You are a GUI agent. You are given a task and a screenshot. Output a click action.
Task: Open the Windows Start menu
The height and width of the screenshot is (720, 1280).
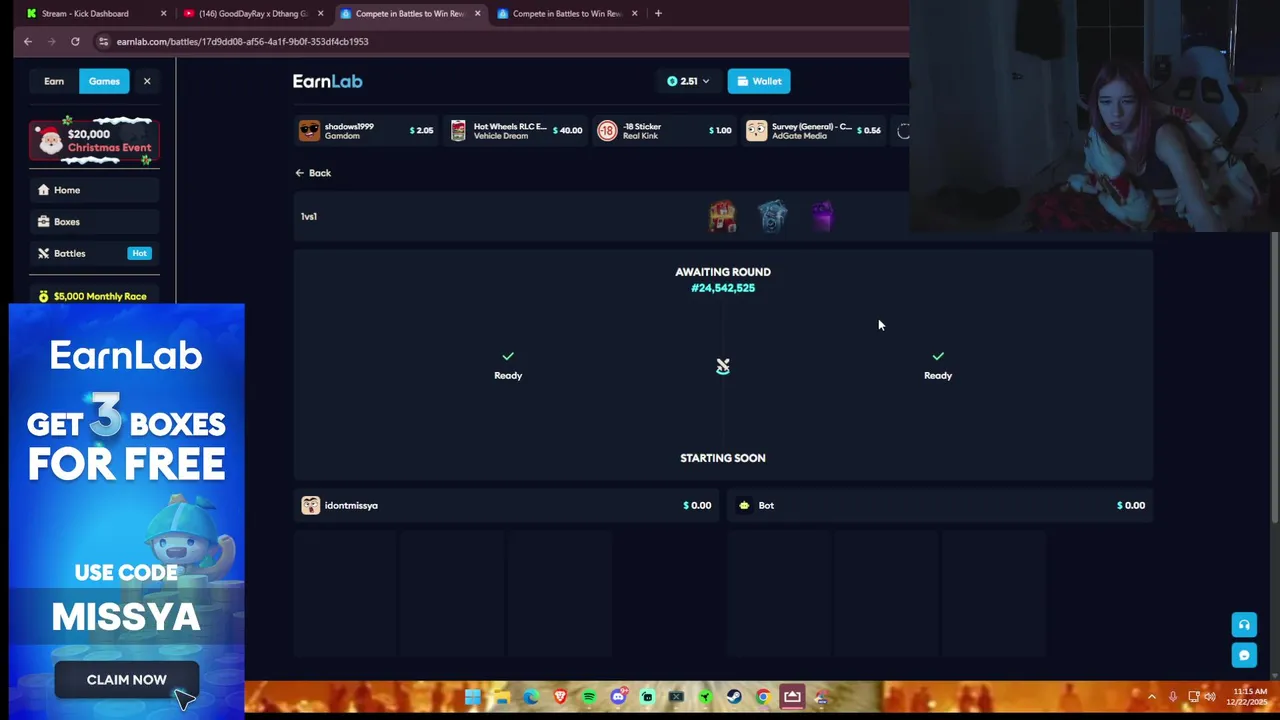(473, 697)
